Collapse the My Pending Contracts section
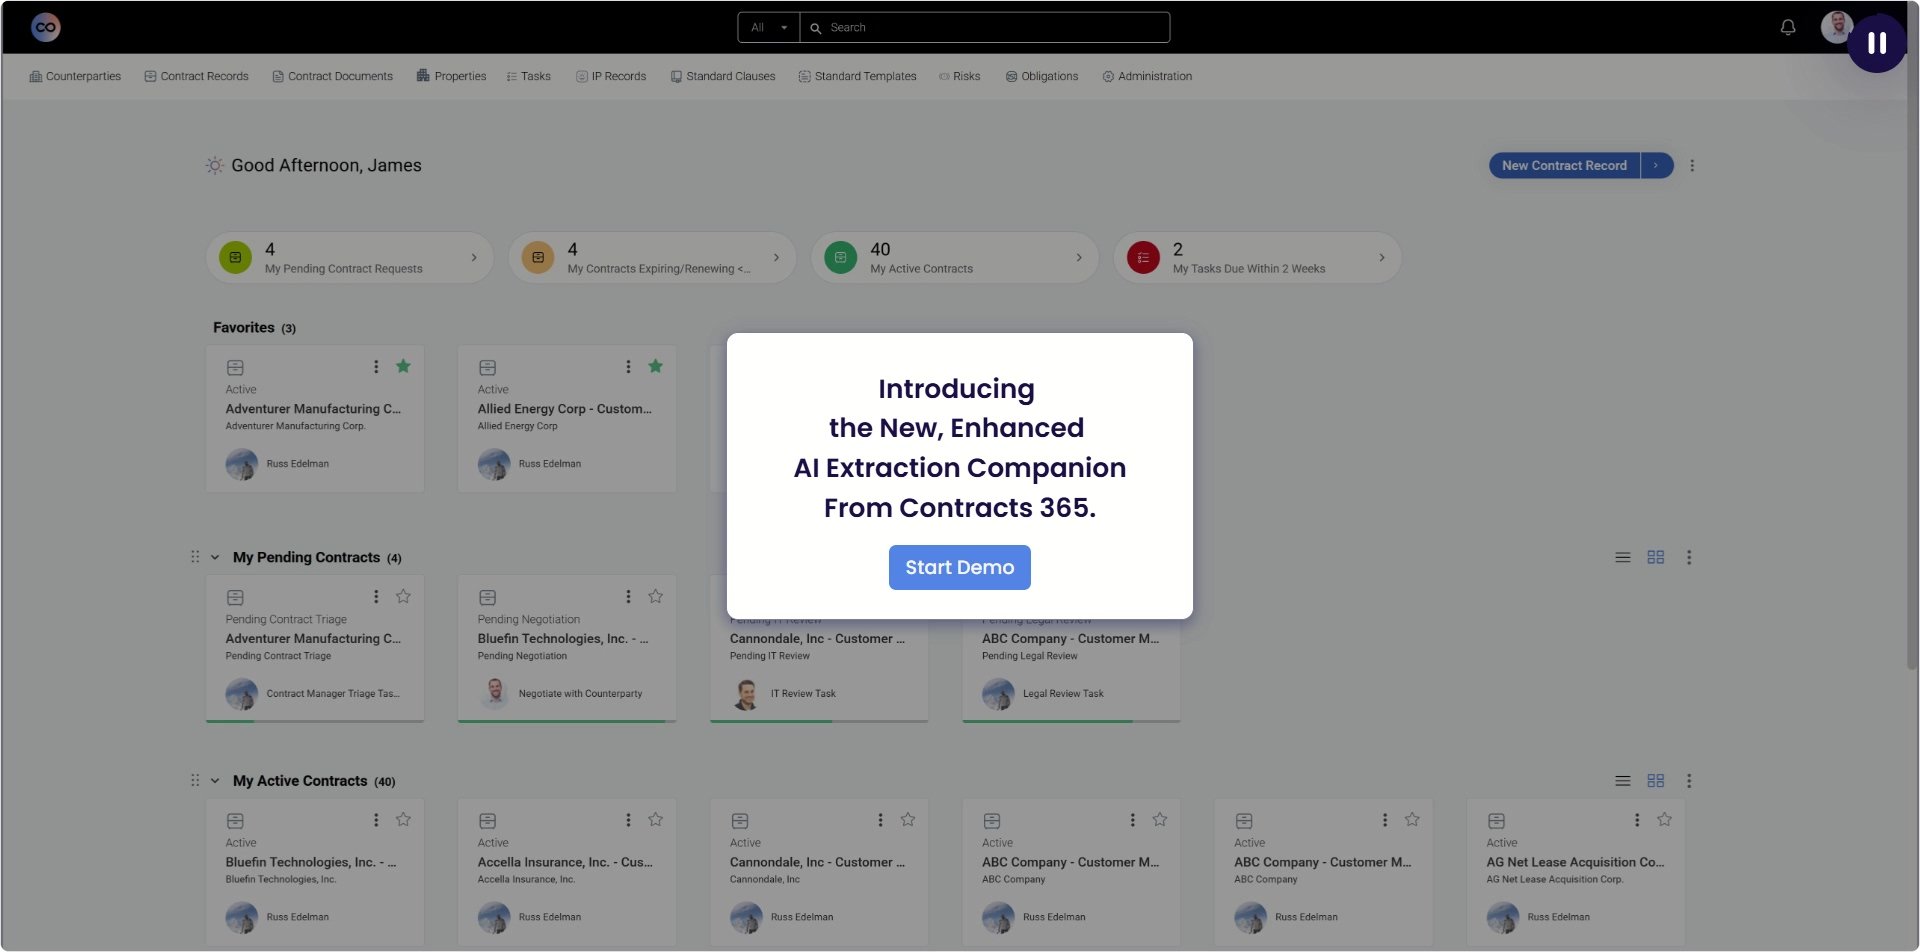 coord(215,557)
